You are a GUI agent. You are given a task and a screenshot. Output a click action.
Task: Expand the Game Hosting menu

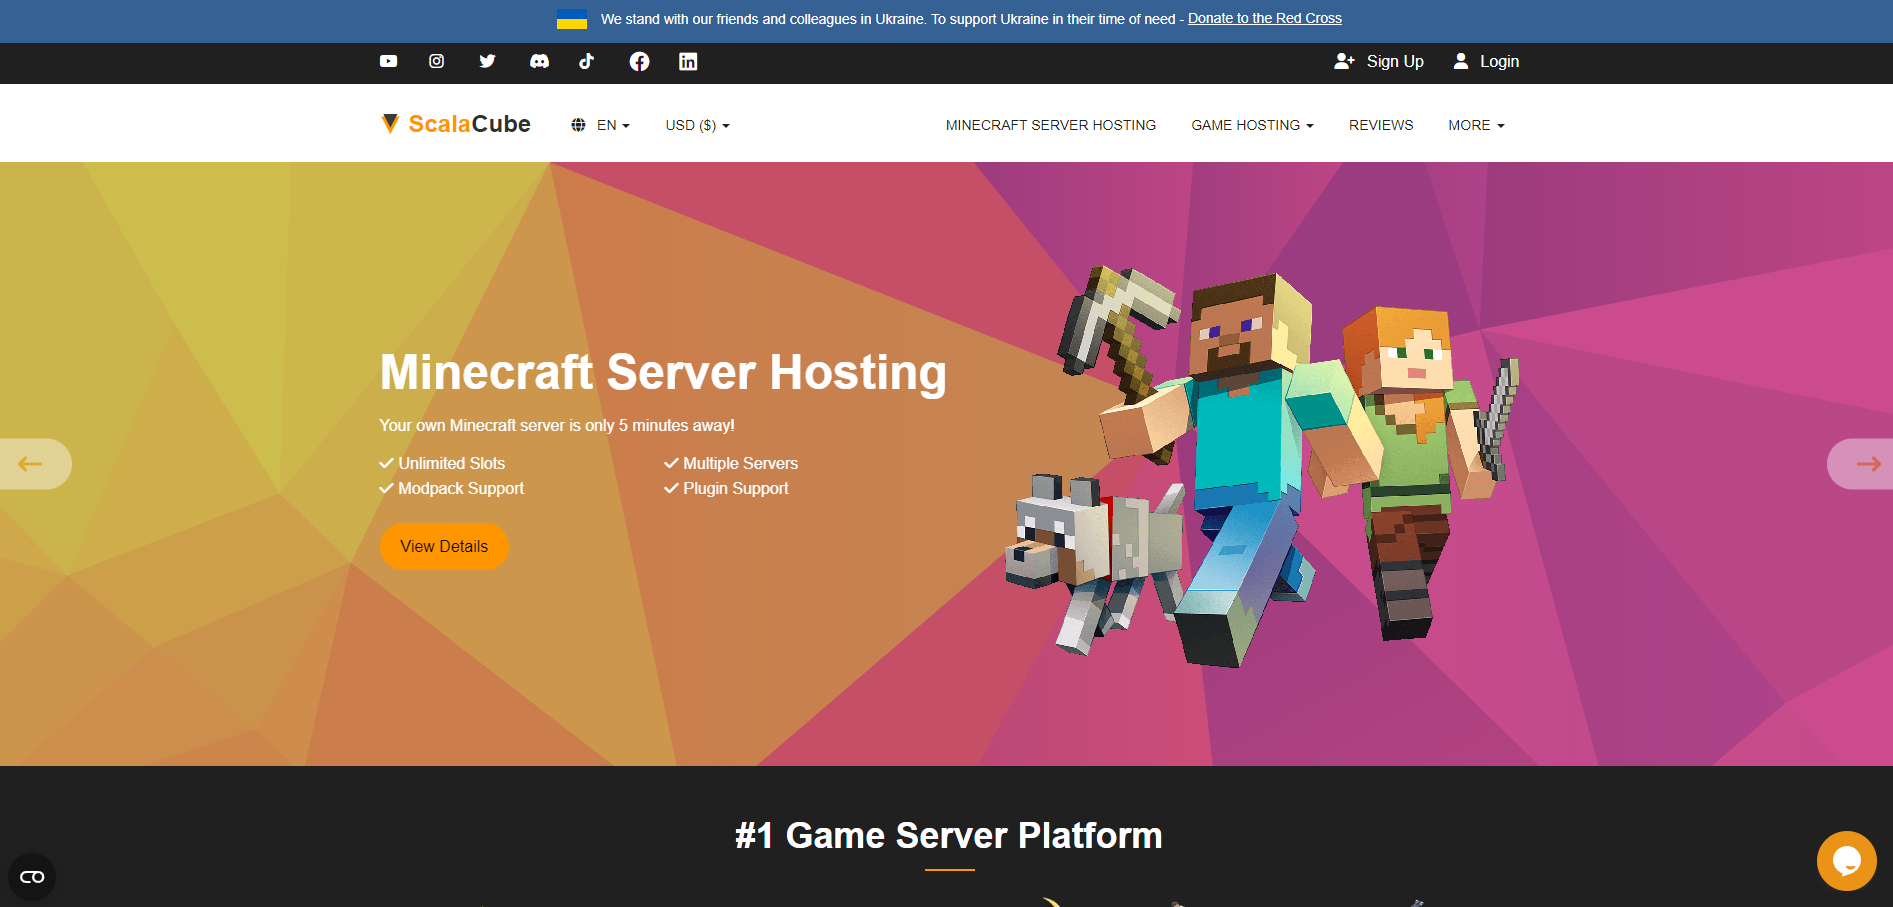1252,125
